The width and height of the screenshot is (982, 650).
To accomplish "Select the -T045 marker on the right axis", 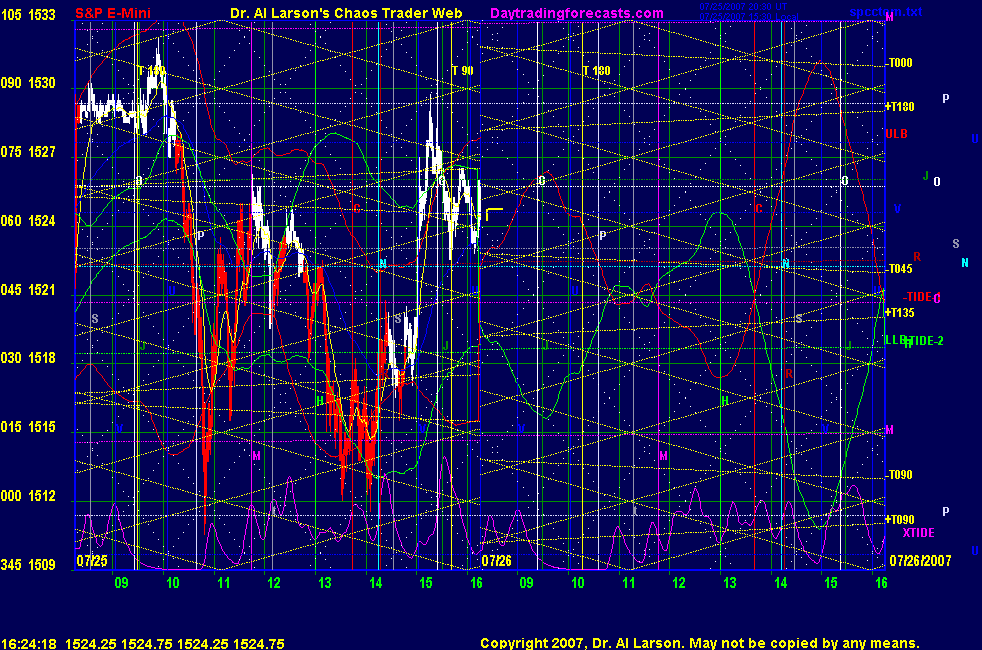I will [899, 269].
